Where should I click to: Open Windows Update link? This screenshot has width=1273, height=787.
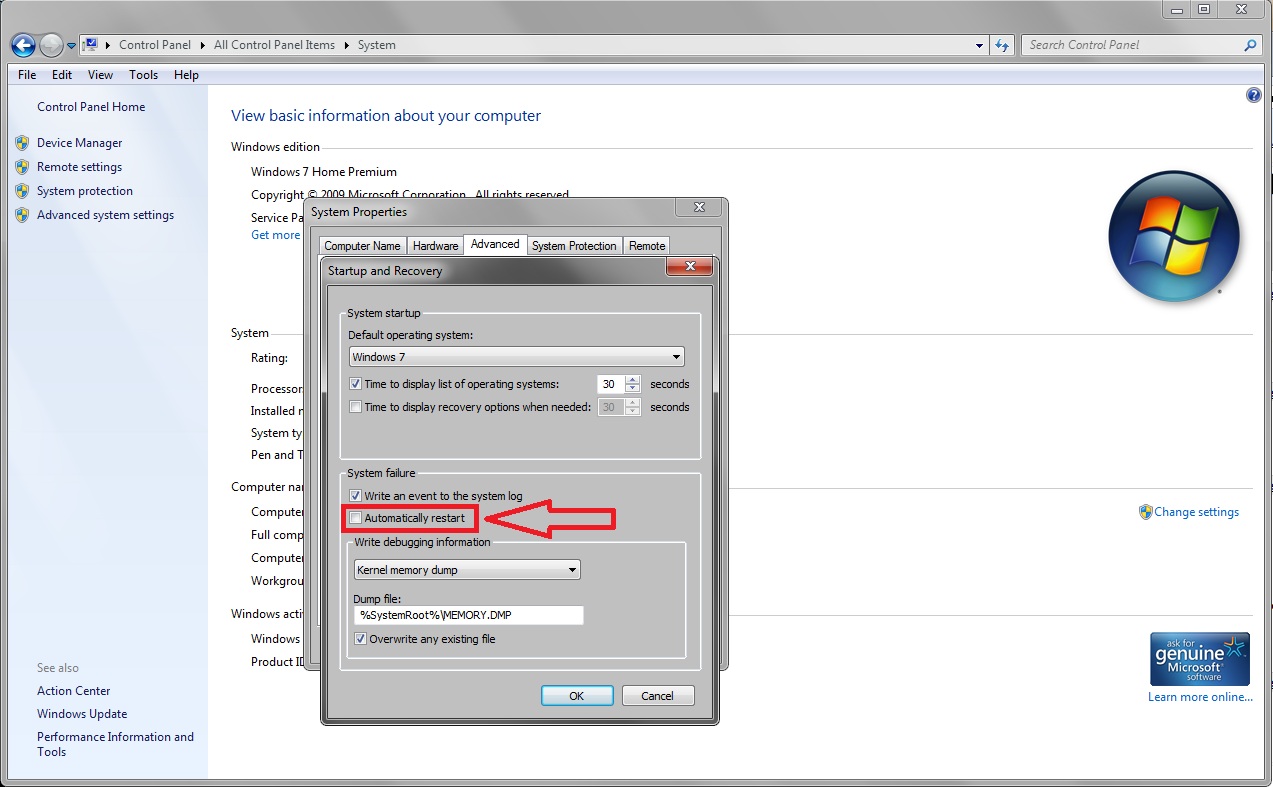click(x=82, y=714)
